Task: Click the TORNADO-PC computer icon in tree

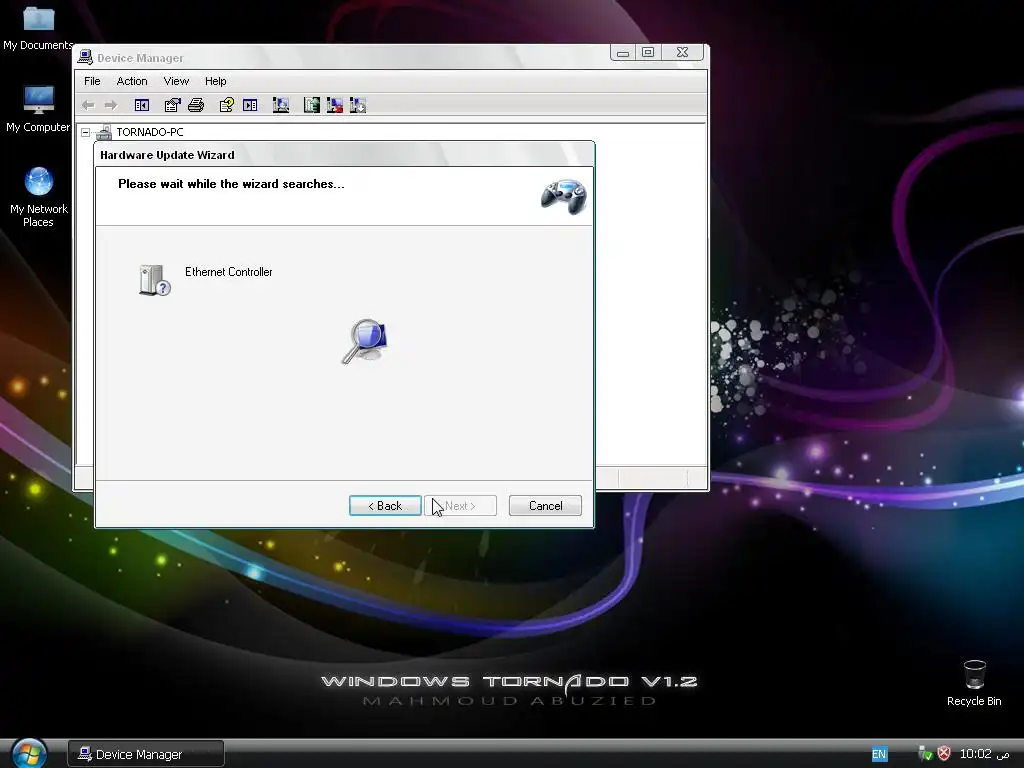Action: (x=104, y=133)
